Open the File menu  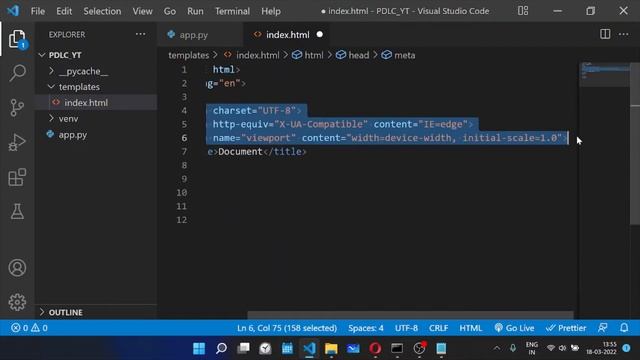click(x=38, y=11)
